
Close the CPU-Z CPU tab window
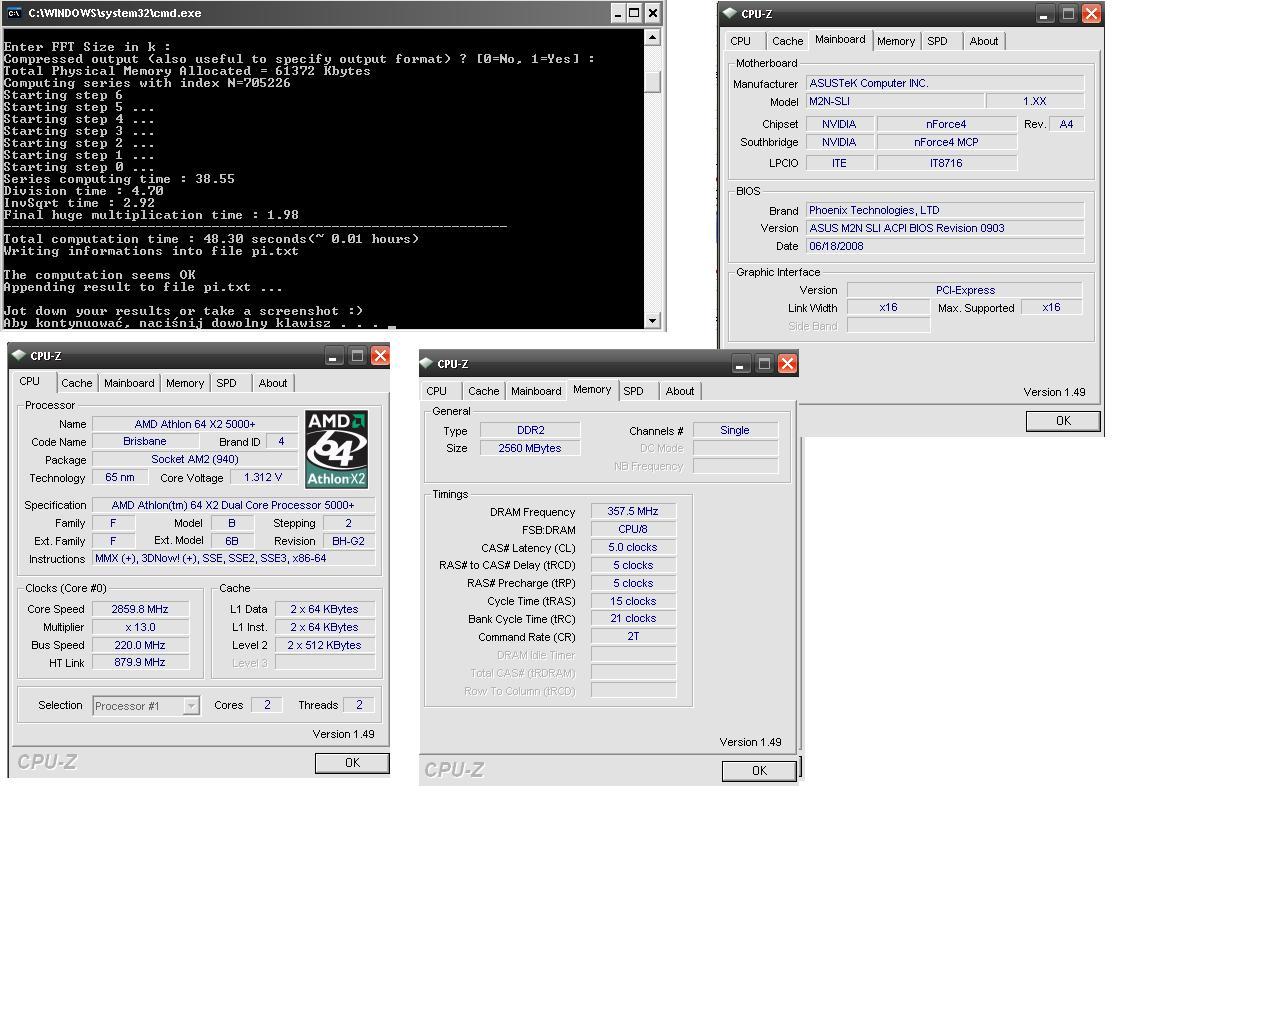(x=380, y=355)
